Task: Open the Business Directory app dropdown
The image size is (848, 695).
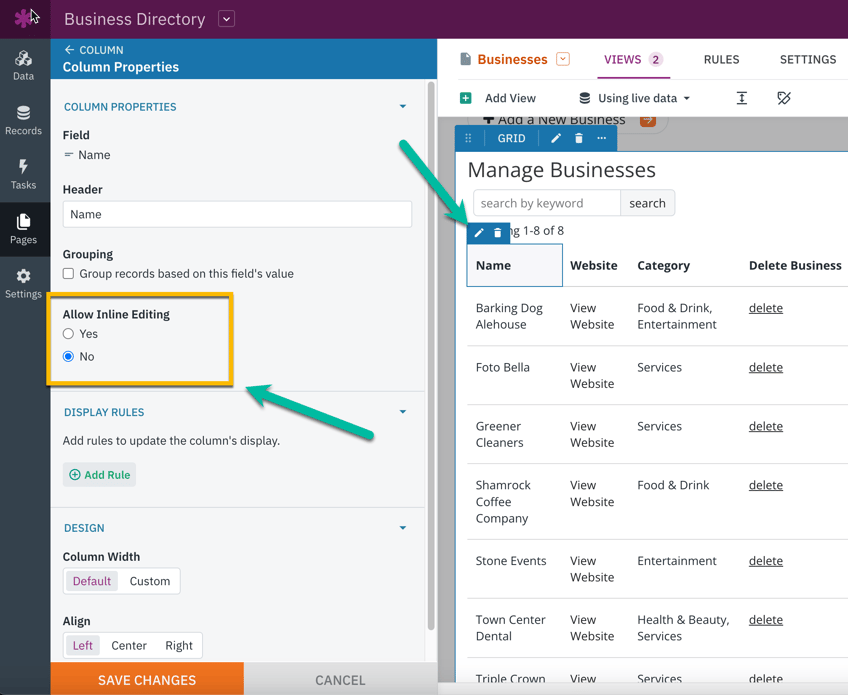Action: 227,19
